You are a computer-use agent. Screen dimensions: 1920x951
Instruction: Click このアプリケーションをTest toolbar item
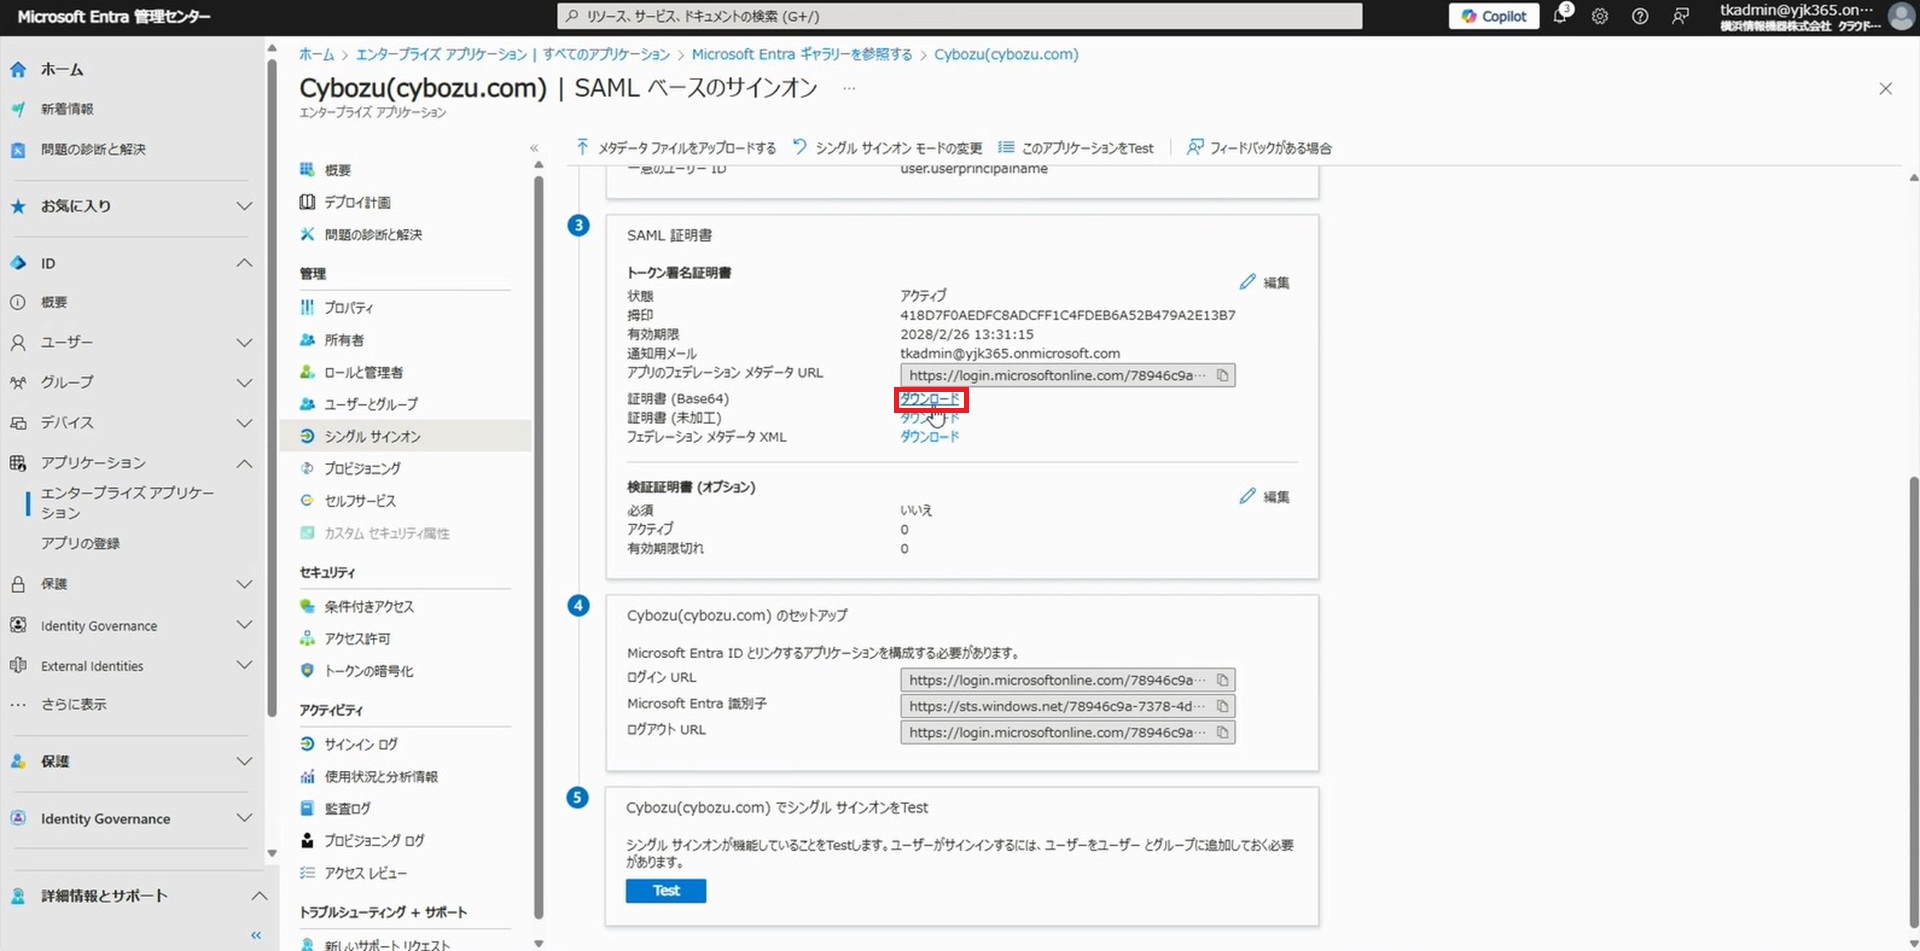tap(1076, 148)
